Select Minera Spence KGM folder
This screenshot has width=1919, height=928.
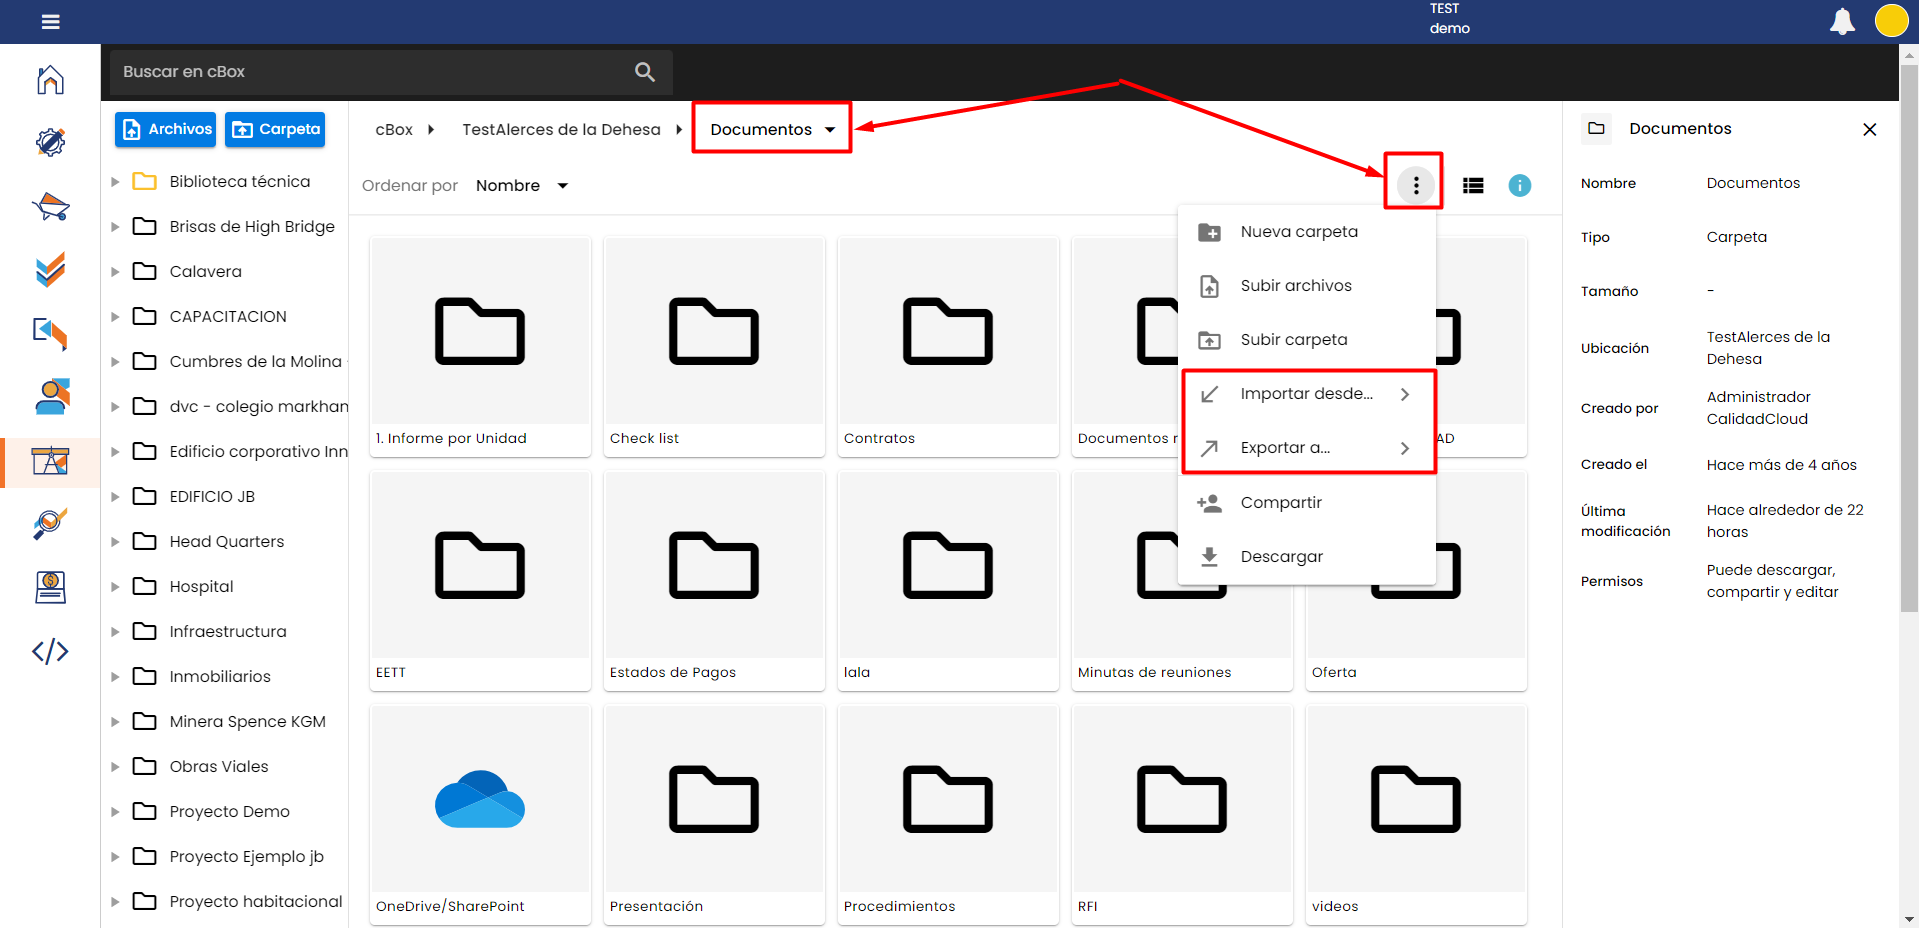coord(247,722)
